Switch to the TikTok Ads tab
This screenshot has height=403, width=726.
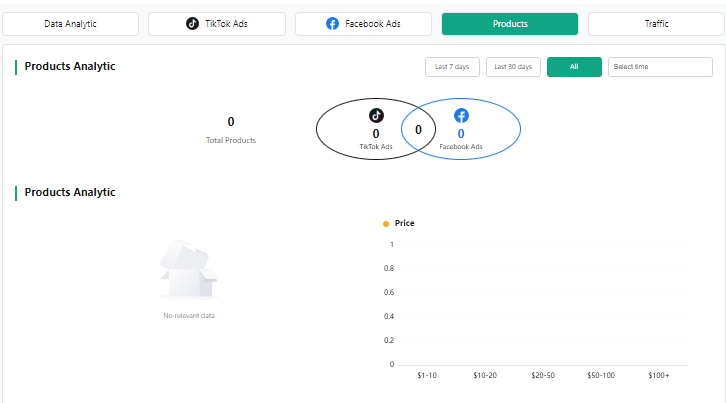pos(217,24)
